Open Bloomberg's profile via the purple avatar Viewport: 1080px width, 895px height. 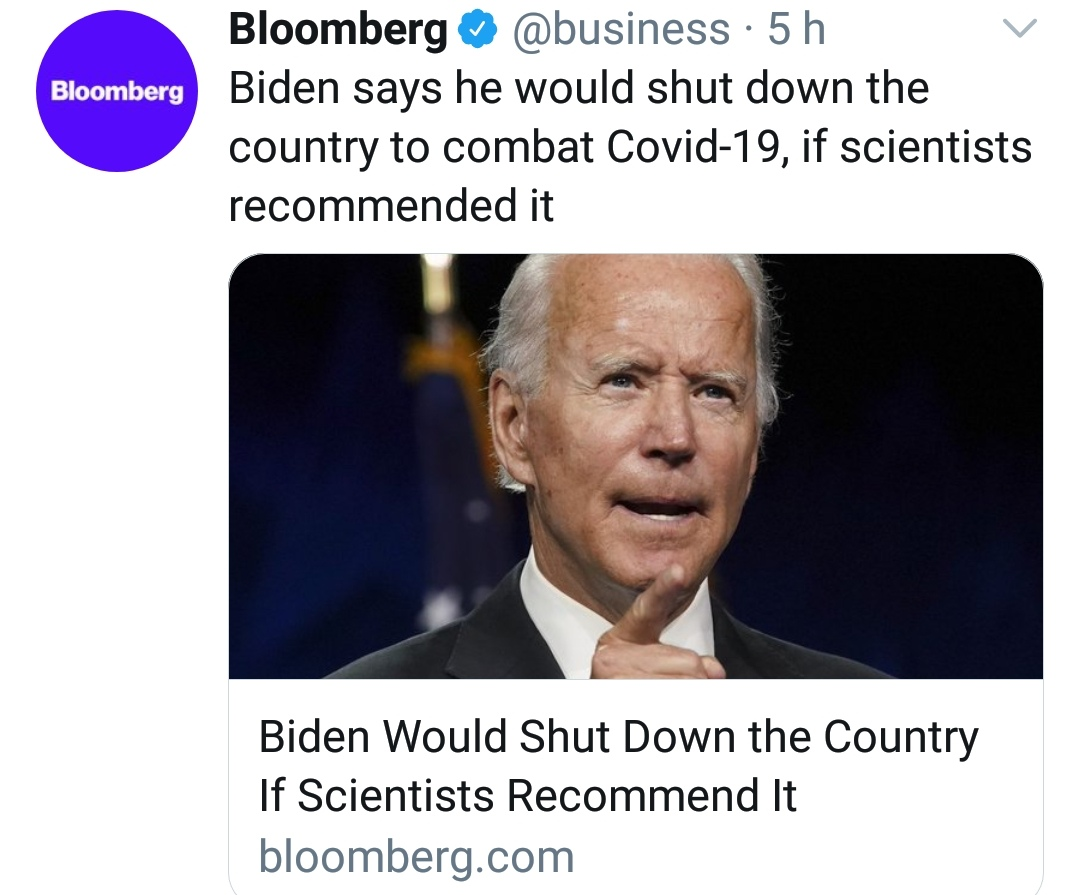pos(115,90)
